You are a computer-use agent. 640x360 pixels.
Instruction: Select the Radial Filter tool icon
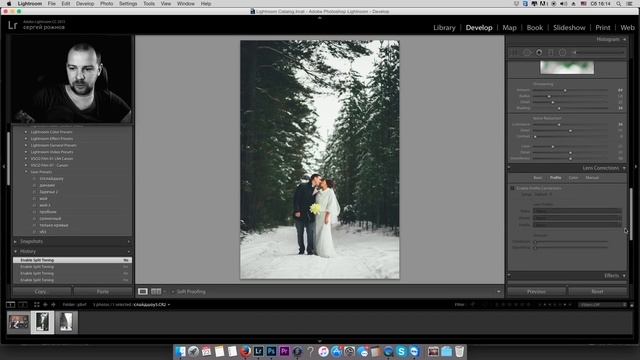(562, 53)
